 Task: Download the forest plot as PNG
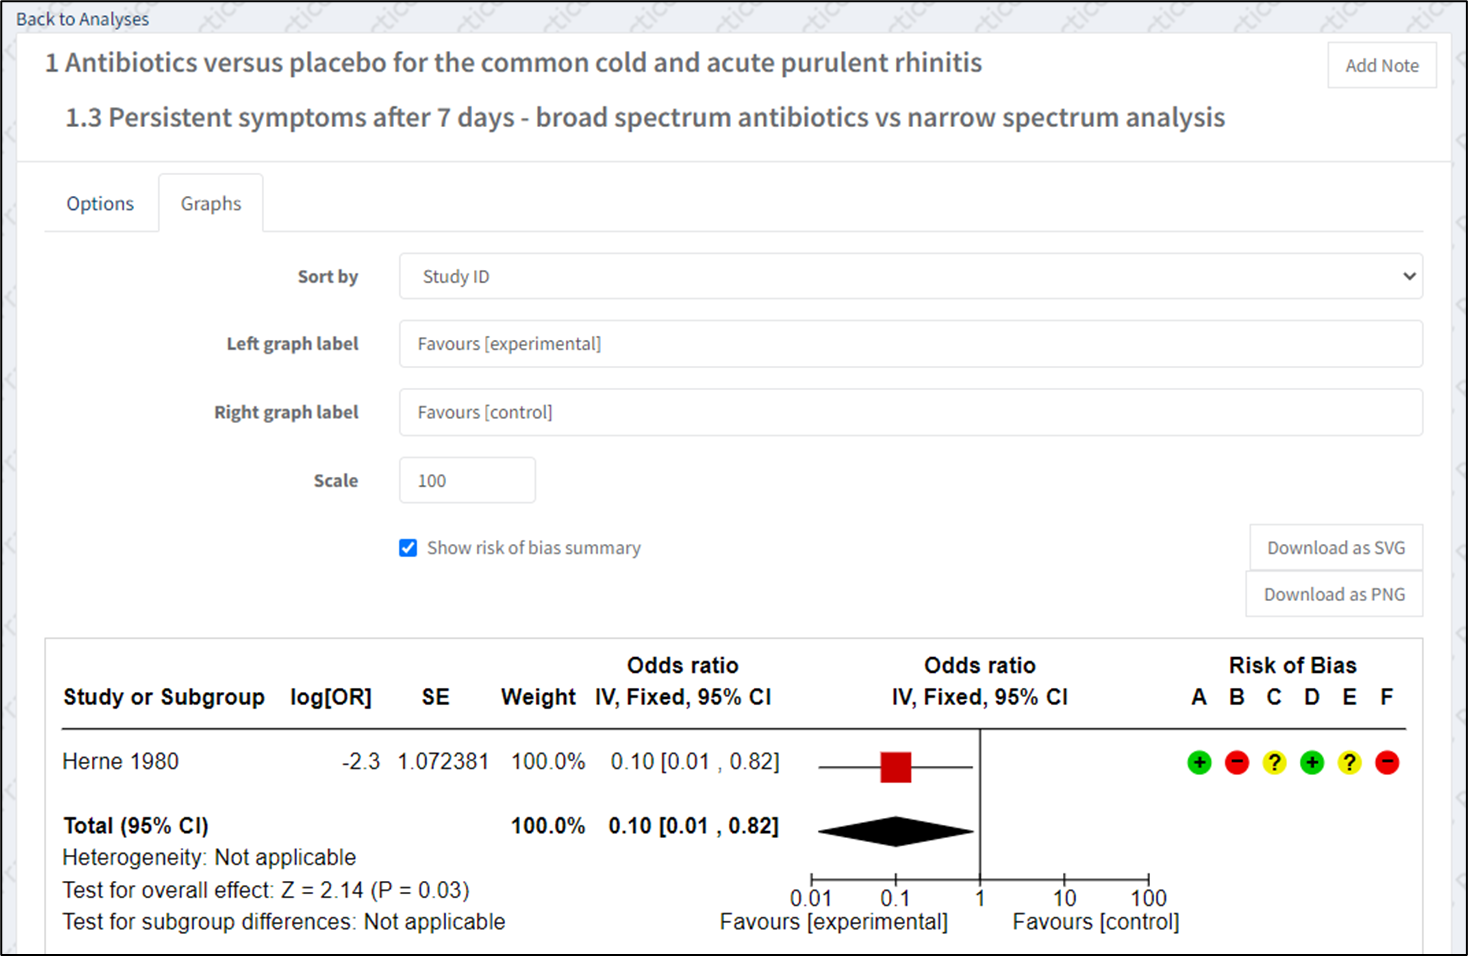point(1334,594)
